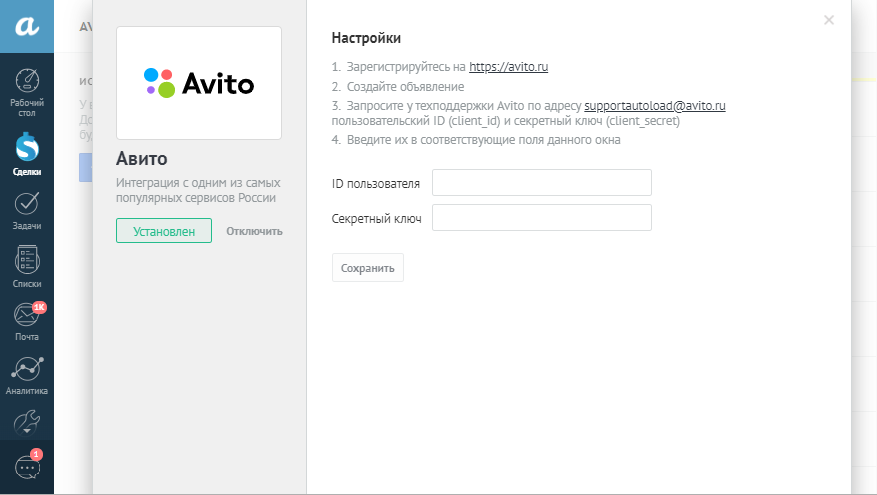Focus the ID пользователя input field
877x495 pixels.
[541, 183]
